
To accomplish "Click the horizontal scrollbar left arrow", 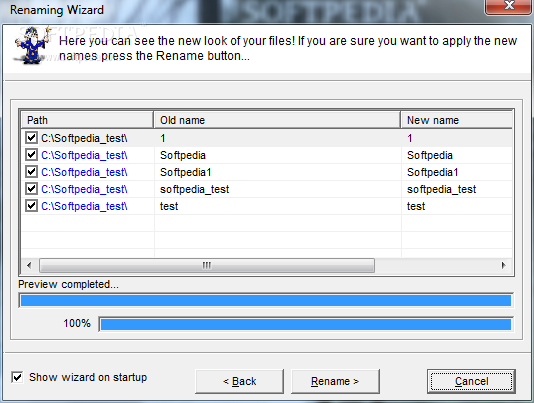I will click(x=29, y=265).
